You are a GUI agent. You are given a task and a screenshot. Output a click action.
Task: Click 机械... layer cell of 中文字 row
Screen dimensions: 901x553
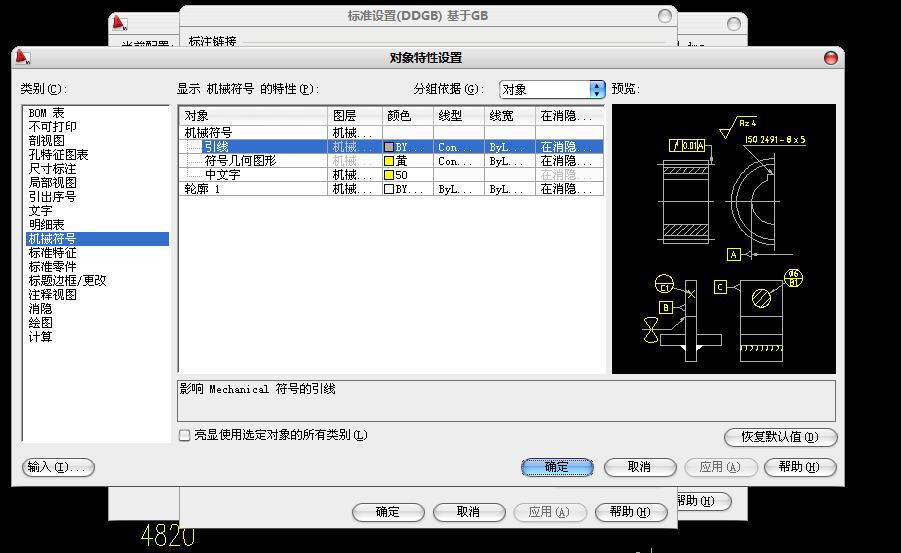click(x=355, y=175)
